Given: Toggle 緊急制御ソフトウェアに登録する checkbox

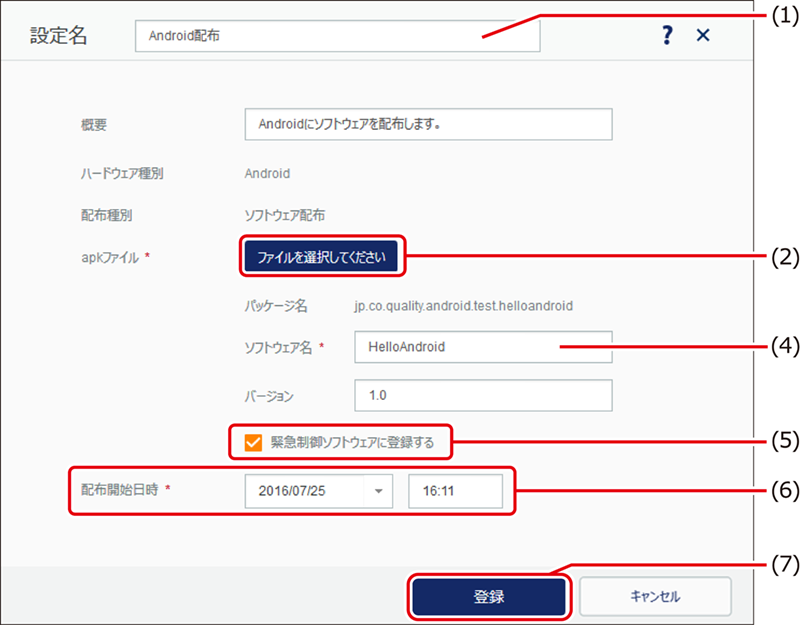Looking at the screenshot, I should pyautogui.click(x=253, y=442).
